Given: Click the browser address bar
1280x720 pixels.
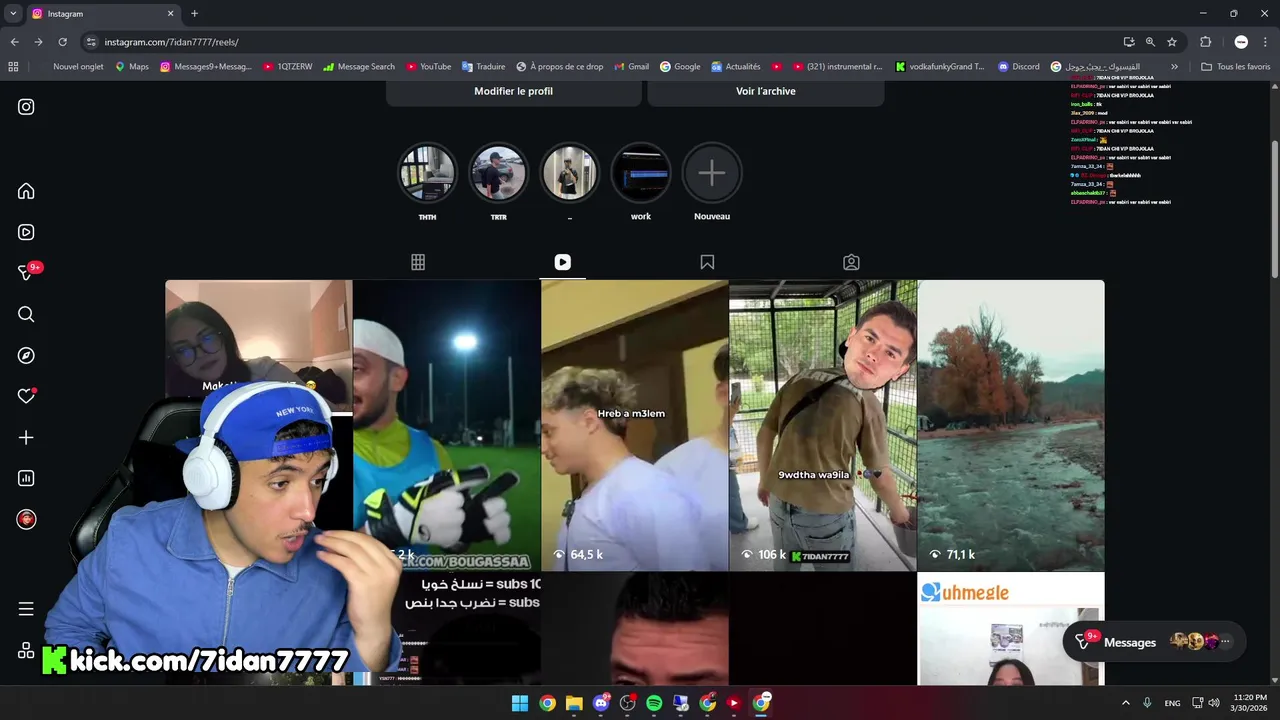Looking at the screenshot, I should click(600, 42).
